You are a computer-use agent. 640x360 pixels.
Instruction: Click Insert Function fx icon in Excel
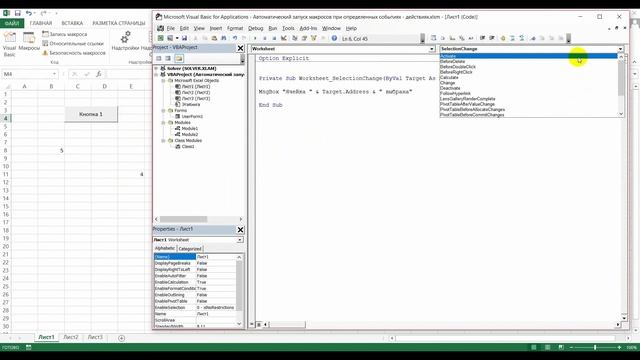pyautogui.click(x=98, y=74)
